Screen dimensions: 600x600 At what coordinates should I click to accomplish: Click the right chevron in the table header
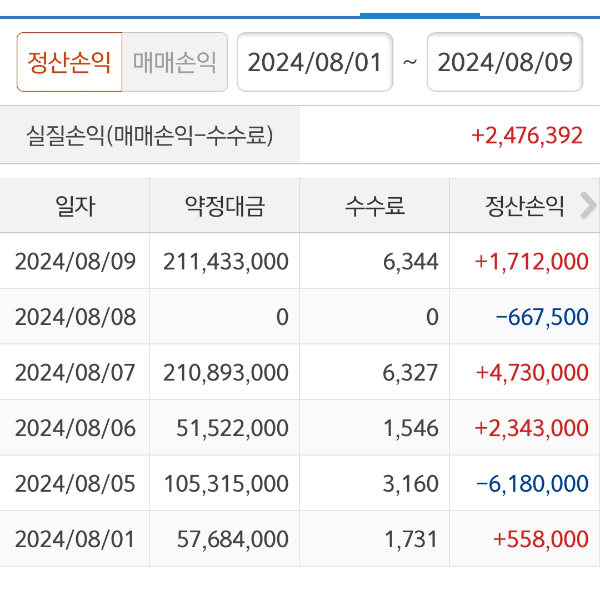(588, 206)
